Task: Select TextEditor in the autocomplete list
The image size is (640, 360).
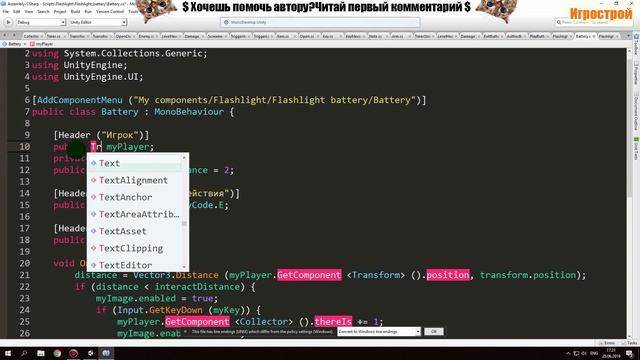Action: click(135, 265)
